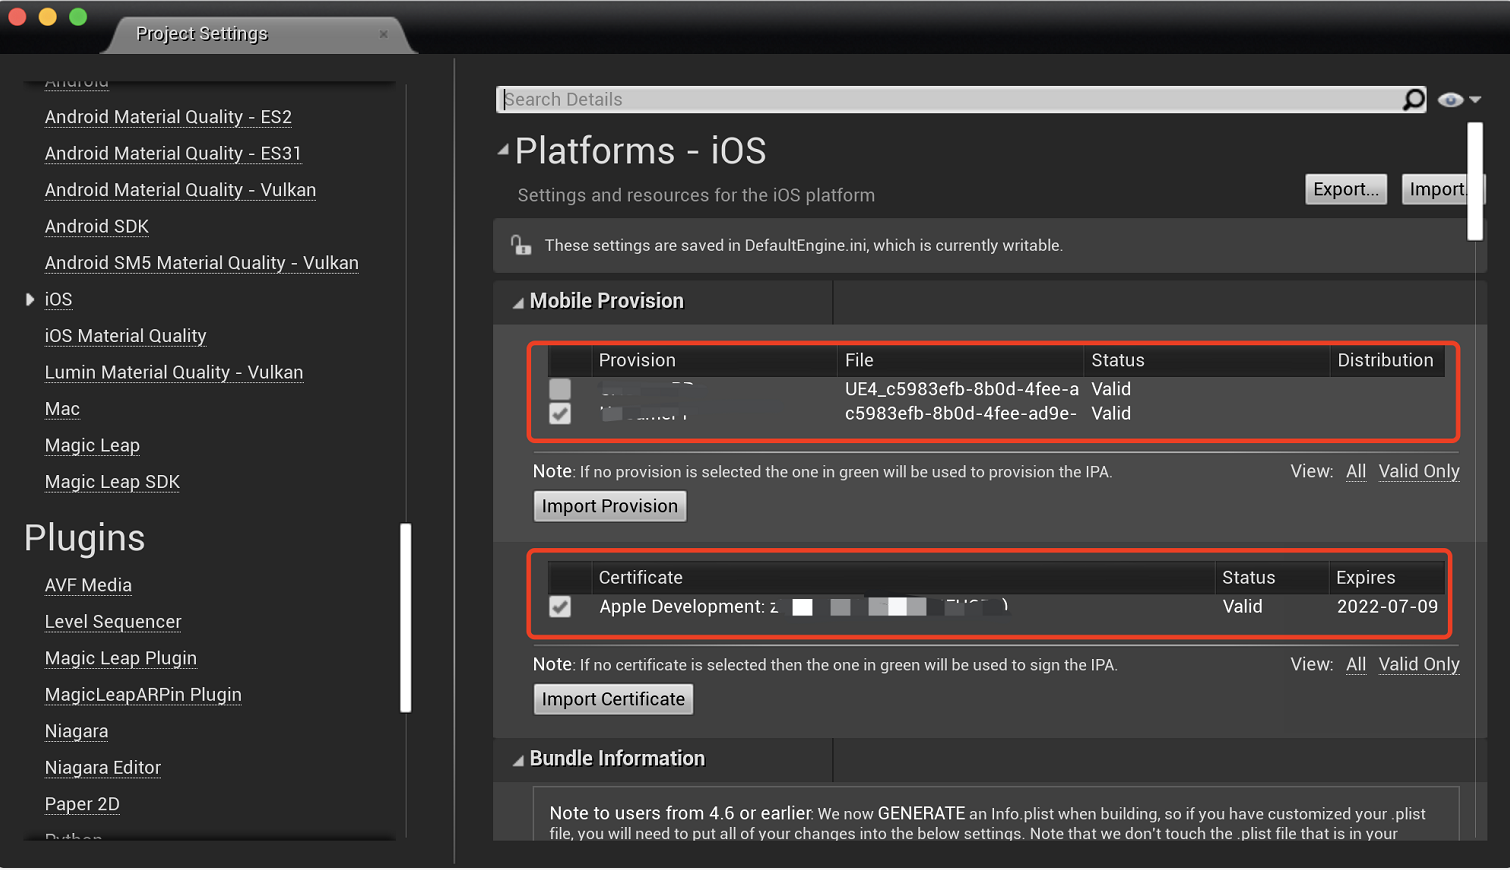Collapse the Bundle Information section

click(518, 760)
